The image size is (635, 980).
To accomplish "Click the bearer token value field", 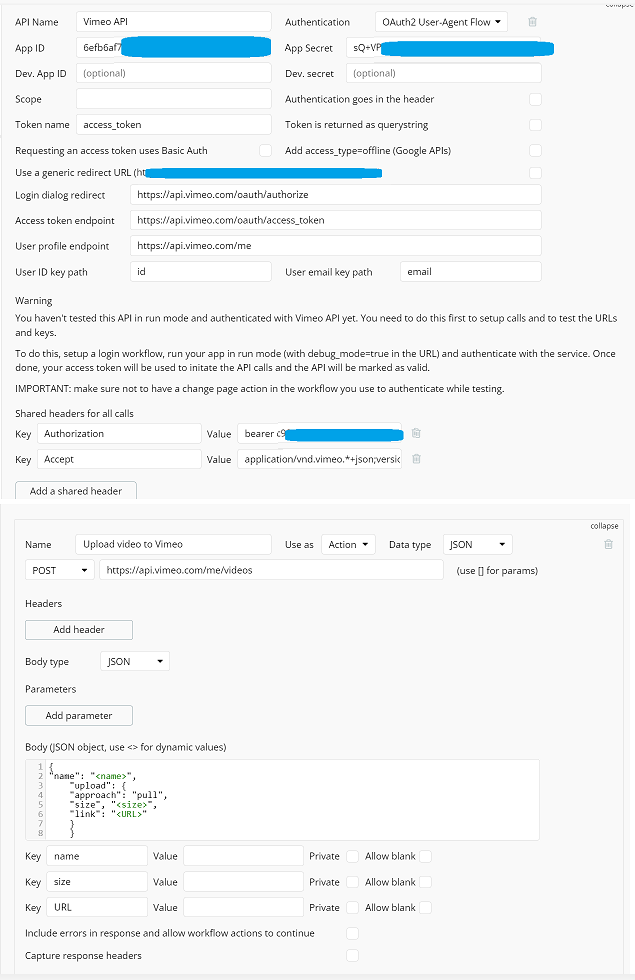I will pyautogui.click(x=319, y=433).
